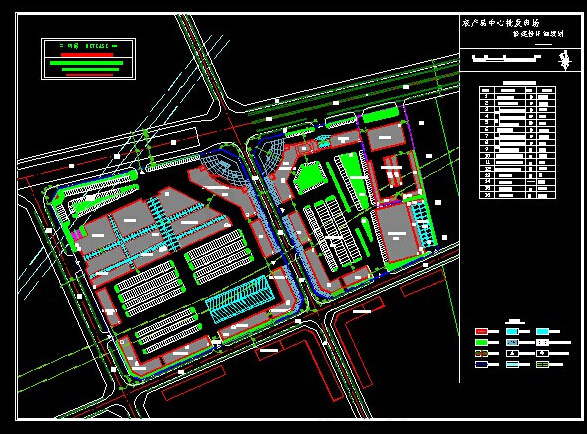The height and width of the screenshot is (434, 587).
Task: Click the bright cyan swatch in legend's right column
Action: coord(542,331)
